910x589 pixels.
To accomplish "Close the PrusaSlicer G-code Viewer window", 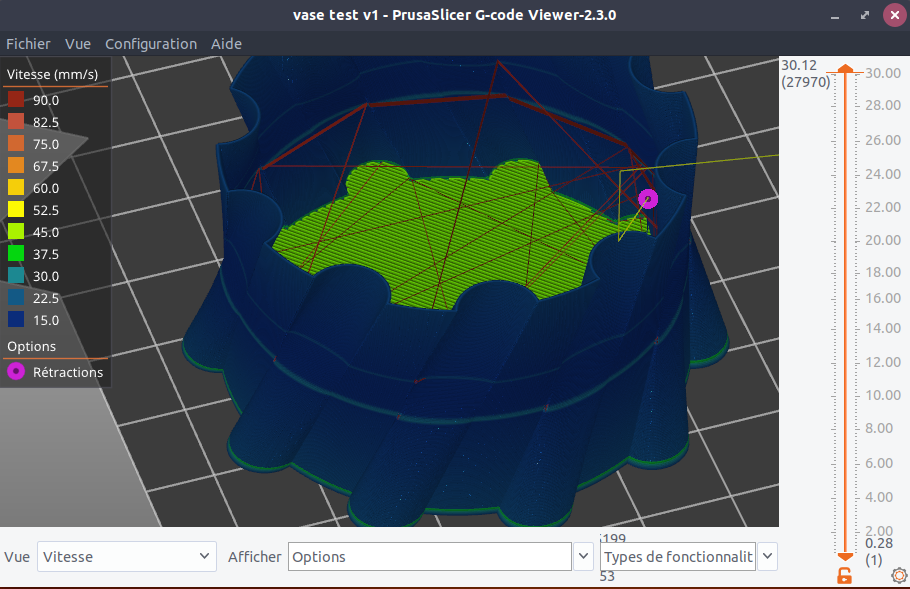I will (894, 15).
